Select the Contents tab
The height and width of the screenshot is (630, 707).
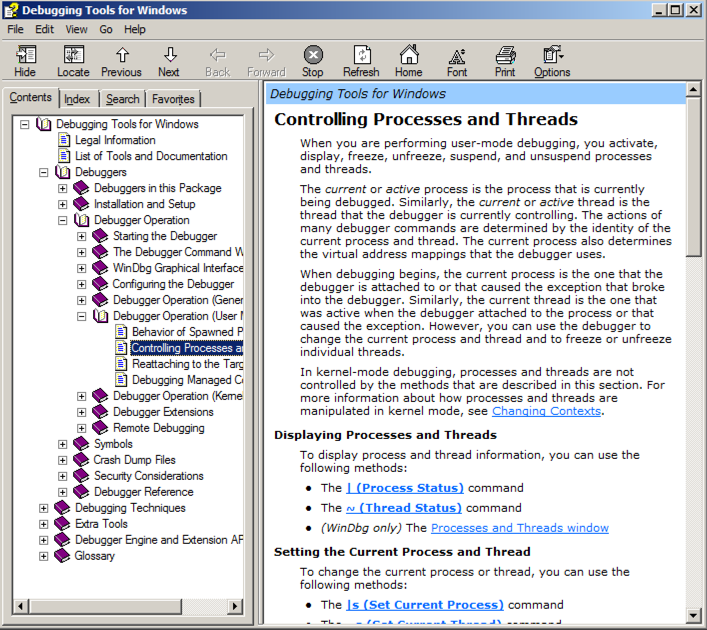click(x=31, y=97)
